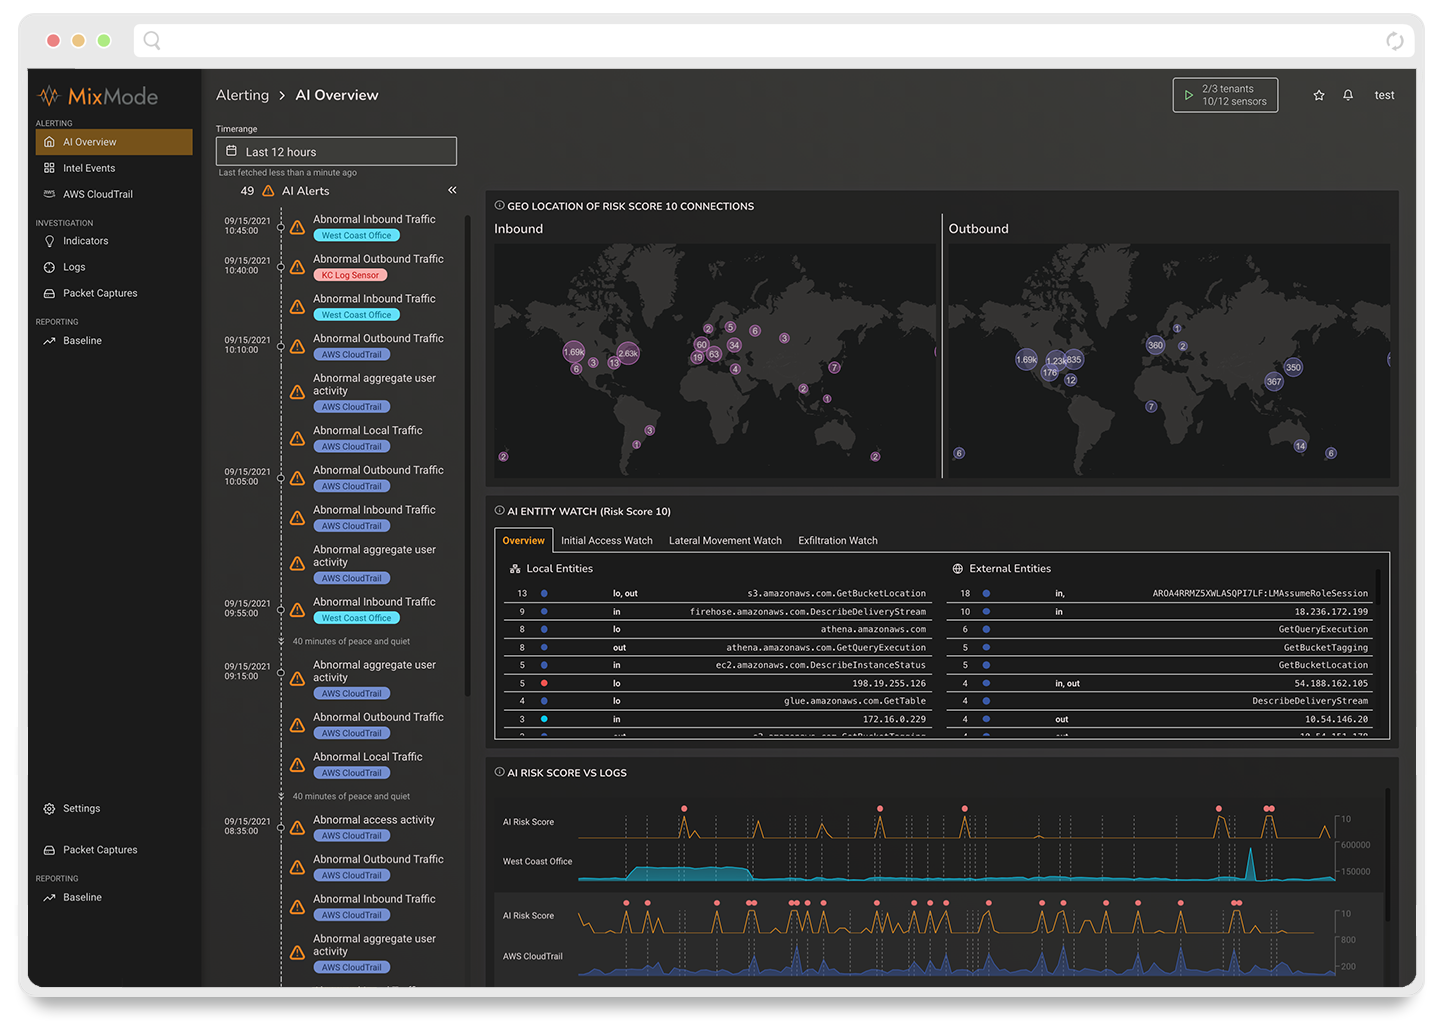Open the Lateral Movement Watch tab
Viewport: 1434px width, 1029px height.
pos(725,541)
